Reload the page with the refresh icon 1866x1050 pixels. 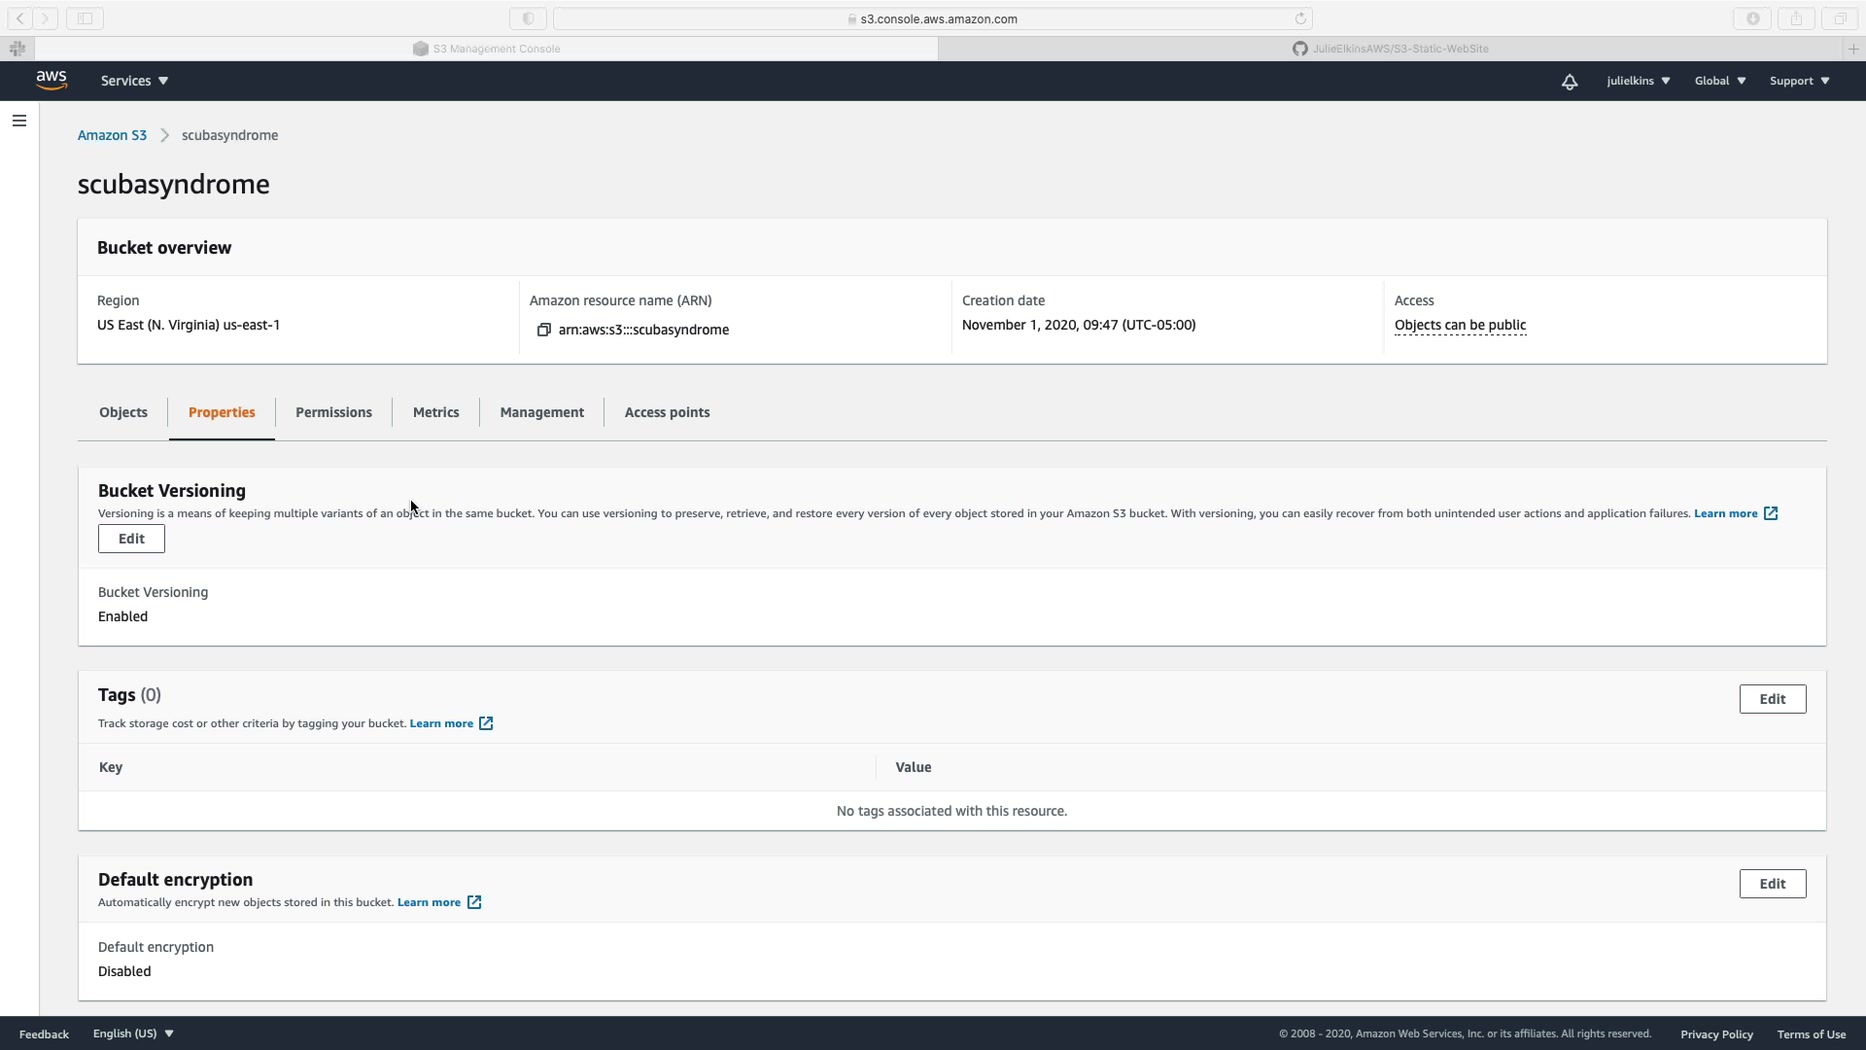point(1300,18)
